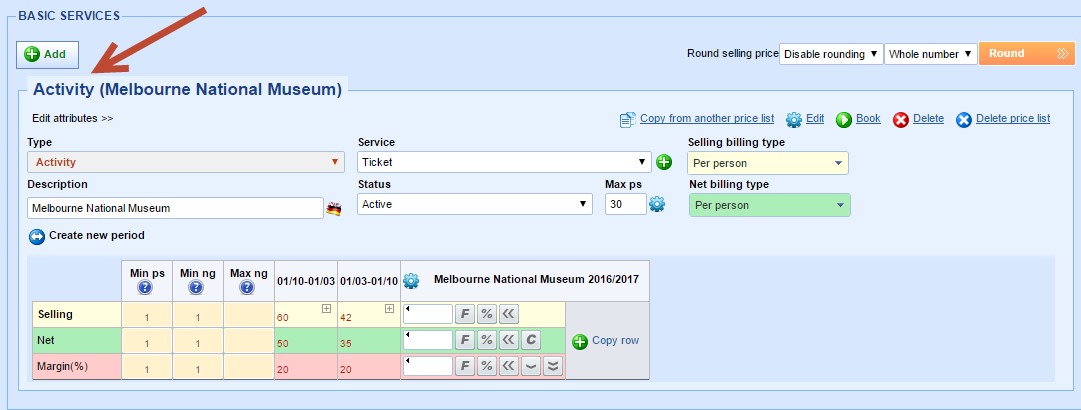Open the Service dropdown showing Ticket
Viewport: 1081px width, 410px height.
pos(504,162)
